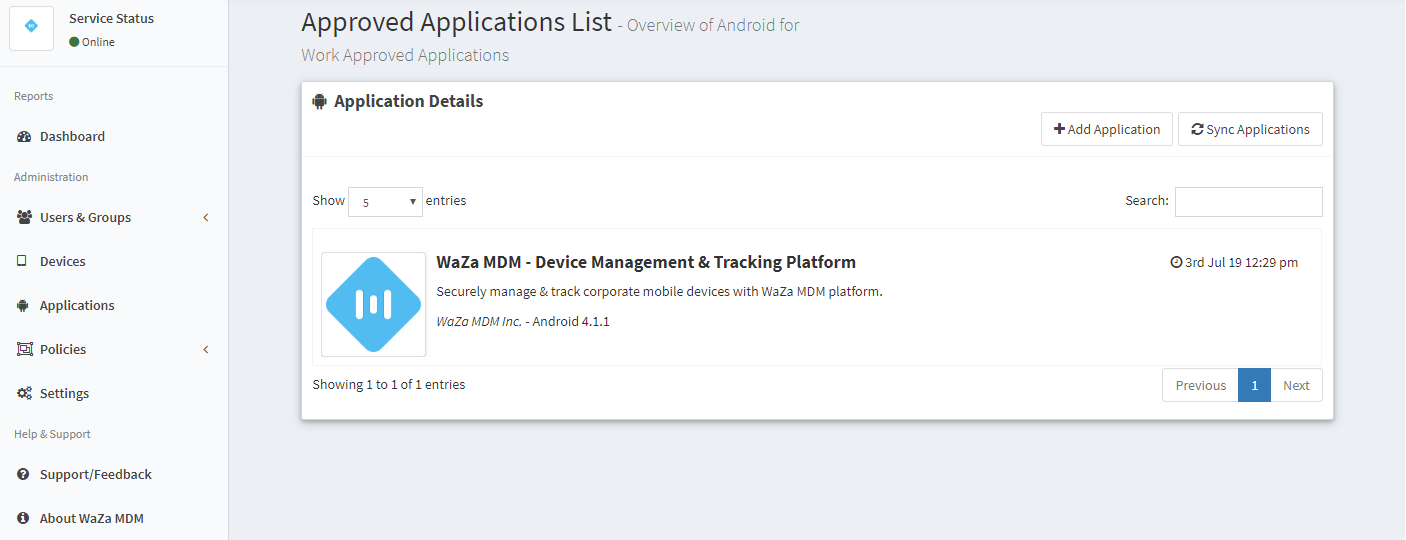
Task: Open the Dashboard menu item
Action: [x=114, y=137]
